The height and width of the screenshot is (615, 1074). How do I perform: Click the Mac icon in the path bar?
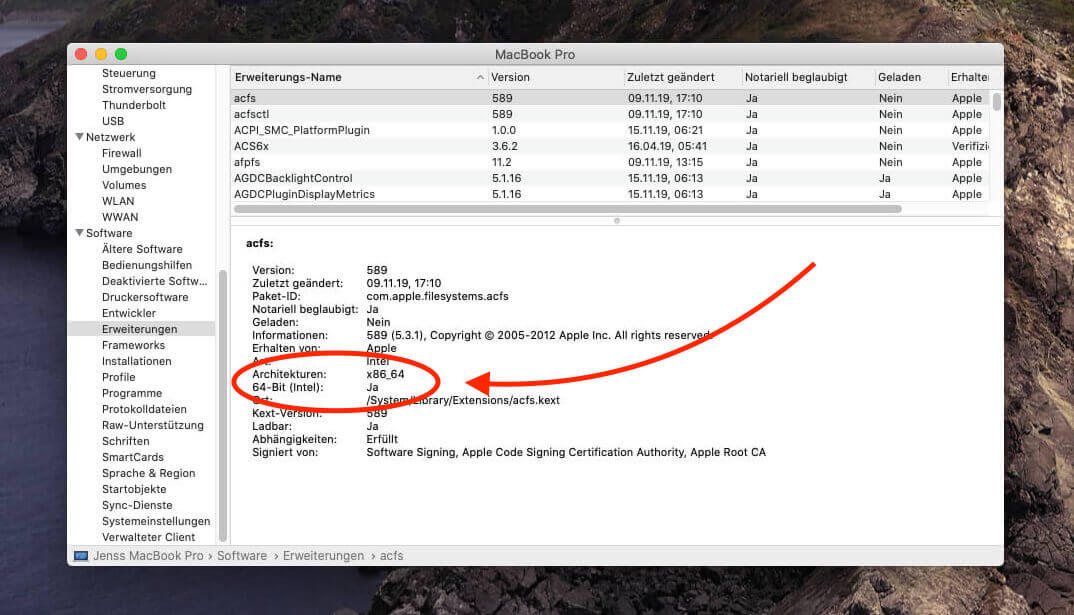click(x=81, y=555)
